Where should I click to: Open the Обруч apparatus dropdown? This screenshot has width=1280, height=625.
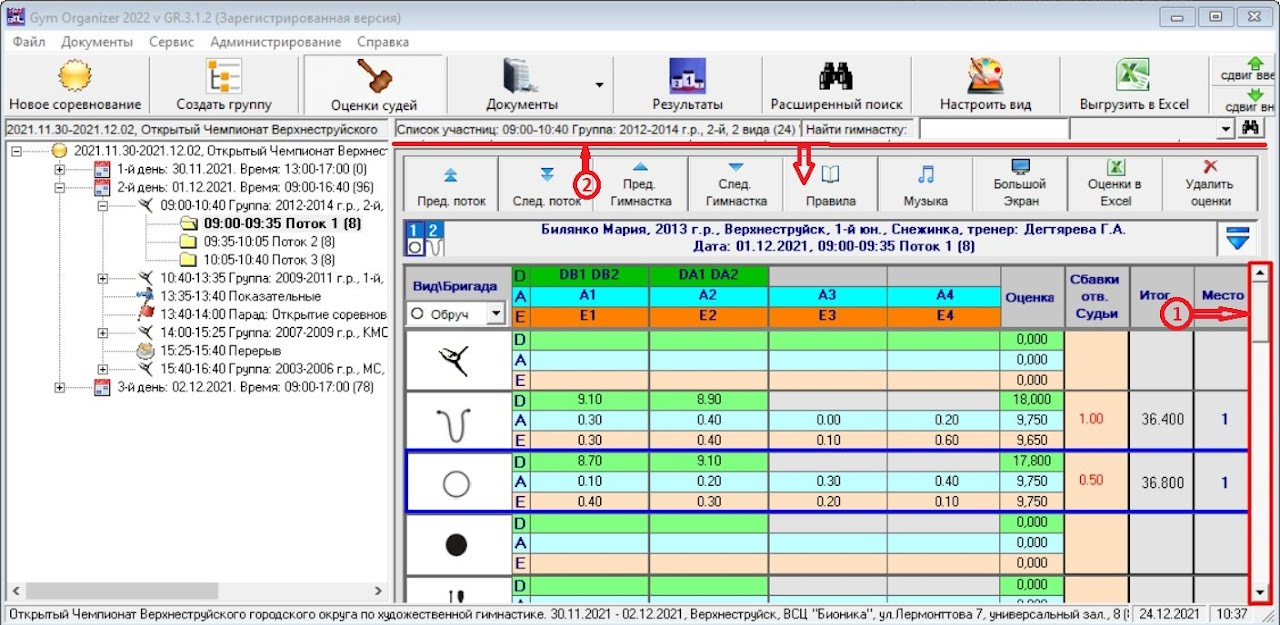[494, 314]
